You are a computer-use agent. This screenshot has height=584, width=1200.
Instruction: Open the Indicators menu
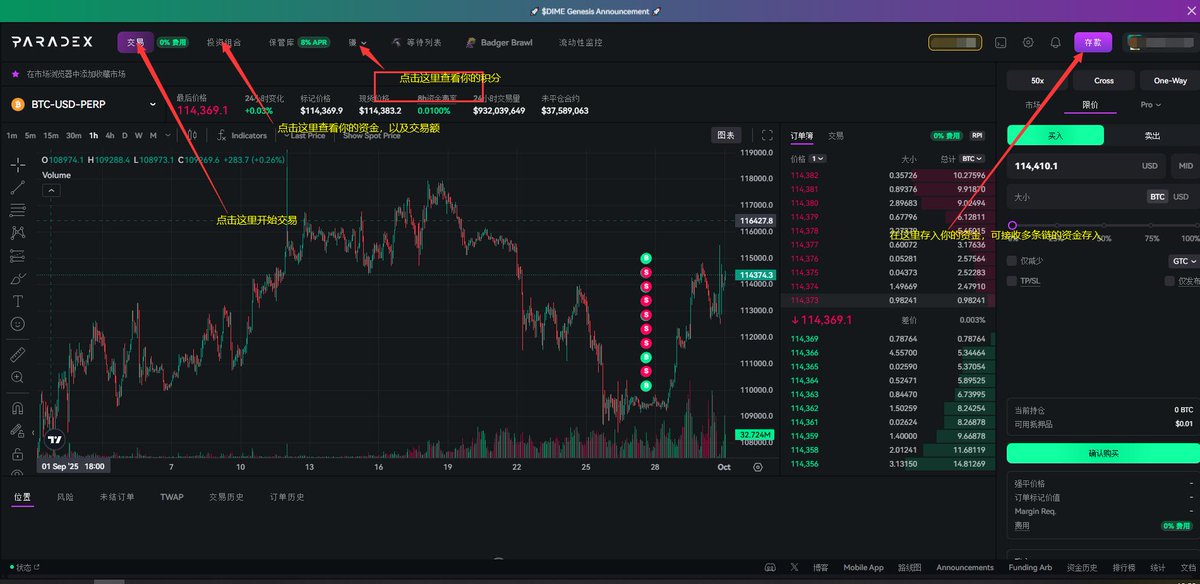tap(242, 135)
